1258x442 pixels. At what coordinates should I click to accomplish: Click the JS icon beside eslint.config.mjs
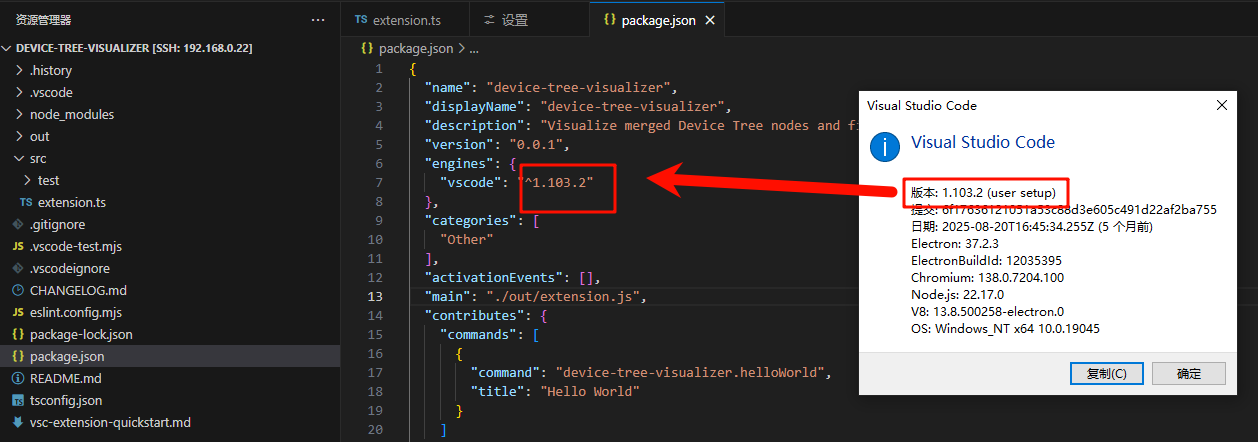[18, 312]
